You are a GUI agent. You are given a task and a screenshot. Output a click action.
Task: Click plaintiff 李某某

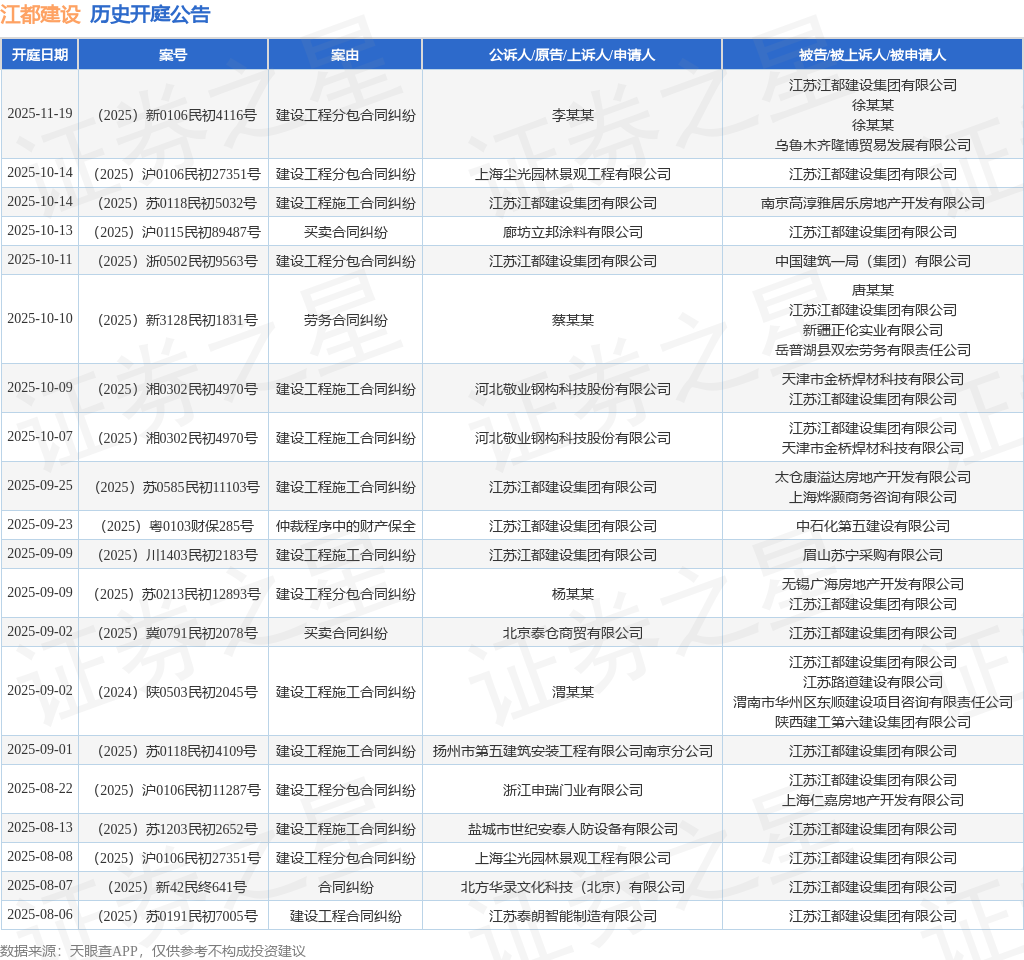click(573, 115)
